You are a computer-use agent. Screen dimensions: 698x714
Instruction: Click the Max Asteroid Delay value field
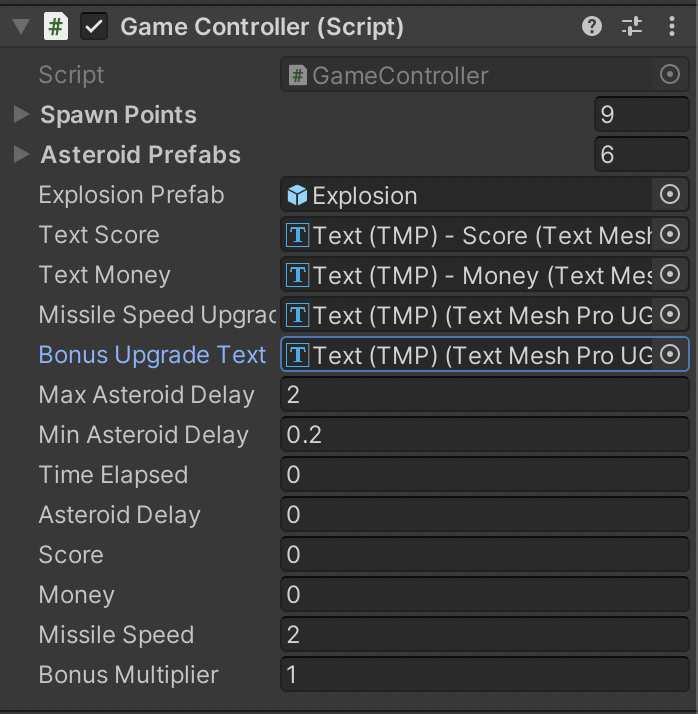click(x=485, y=395)
